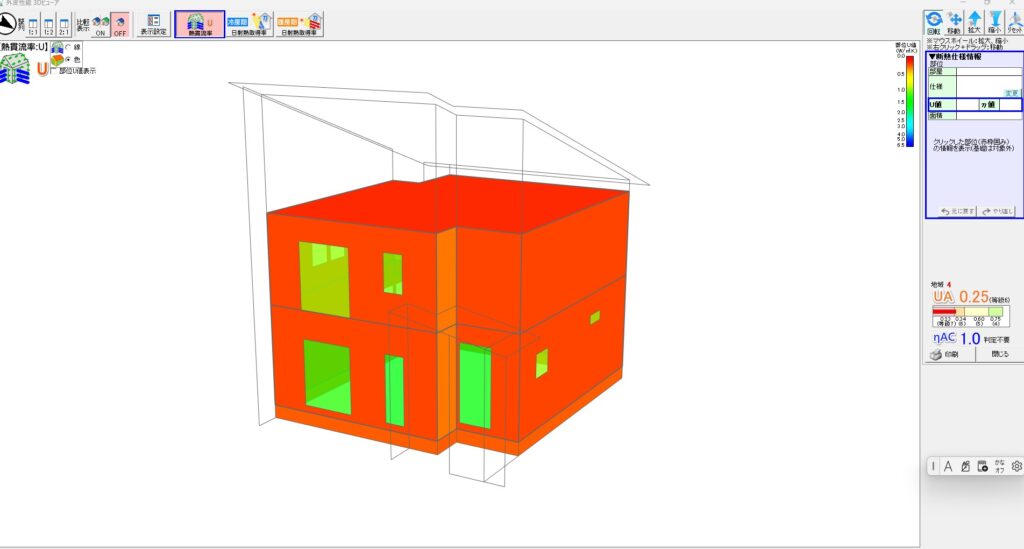This screenshot has width=1024, height=549.
Task: Click the 縮小 zoom out icon
Action: coord(995,20)
